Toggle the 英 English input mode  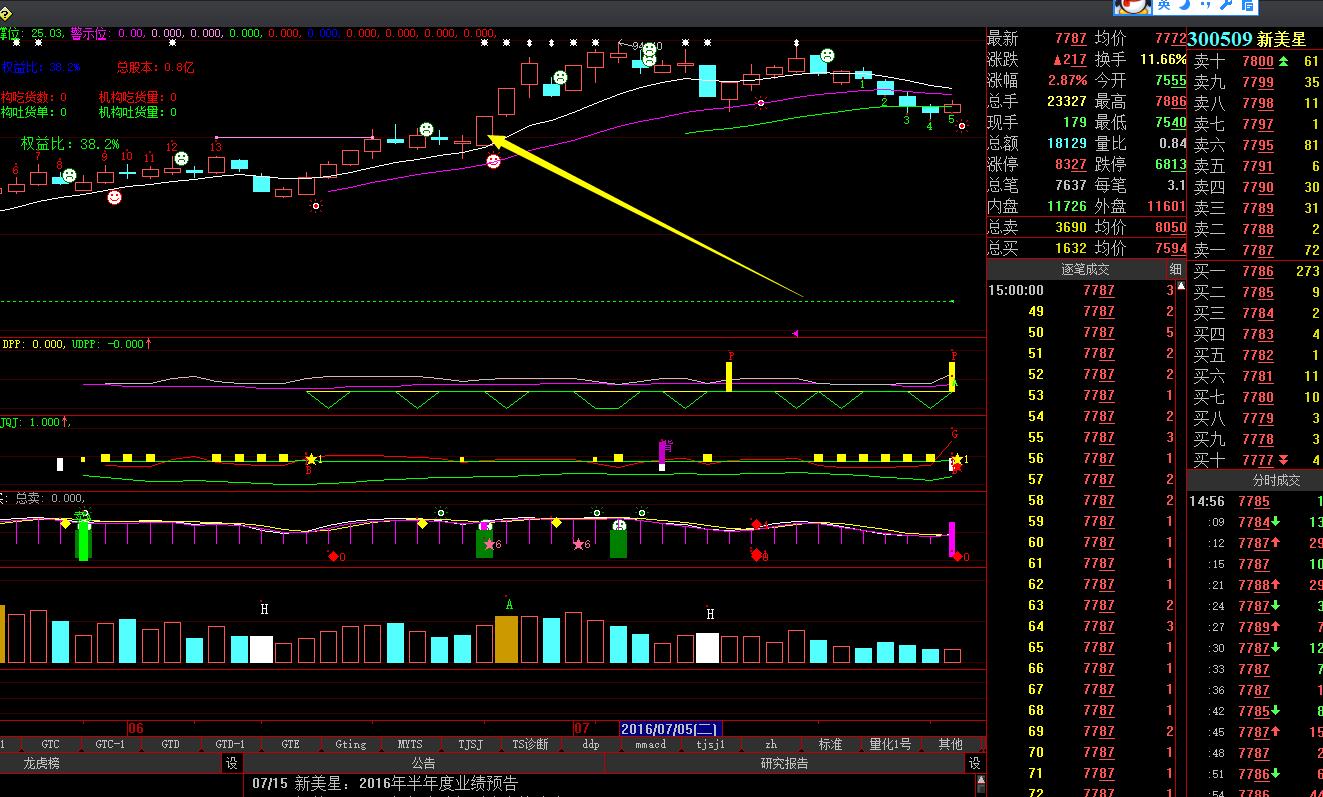[x=1164, y=5]
